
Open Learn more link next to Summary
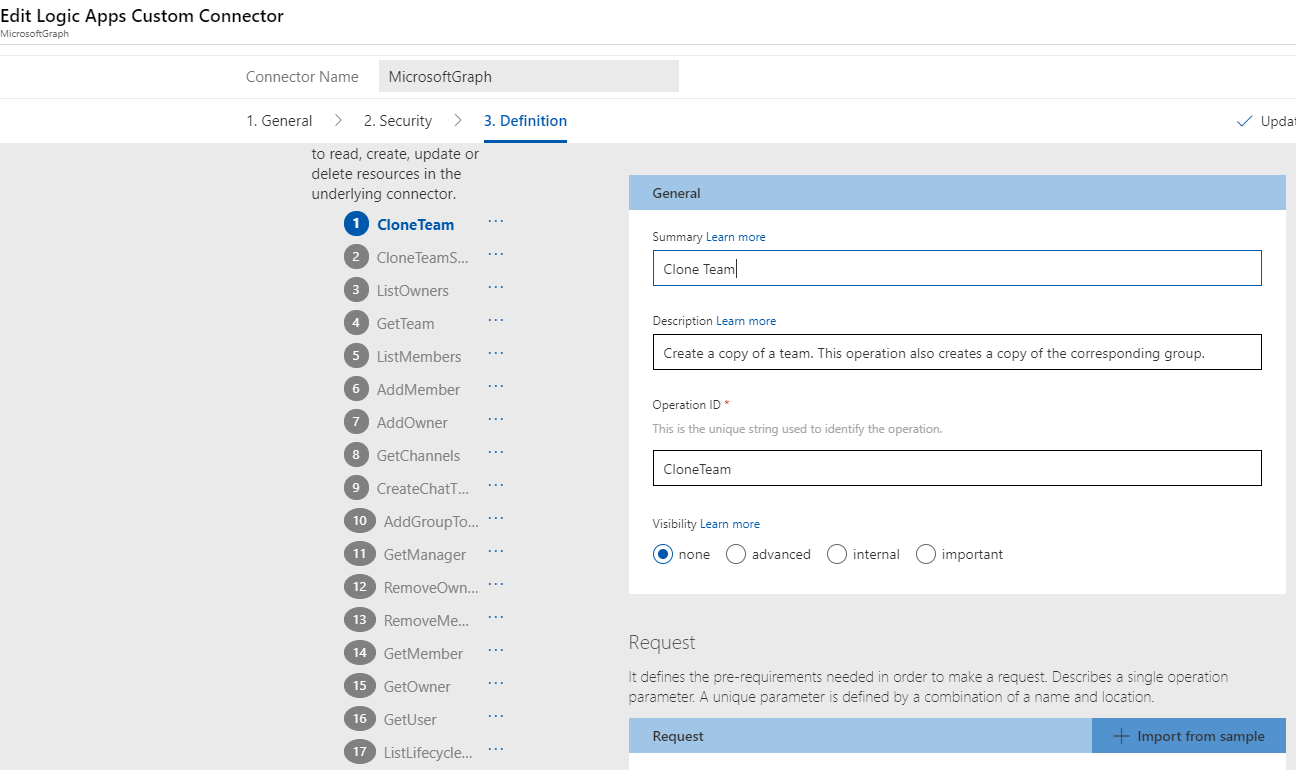pos(736,237)
